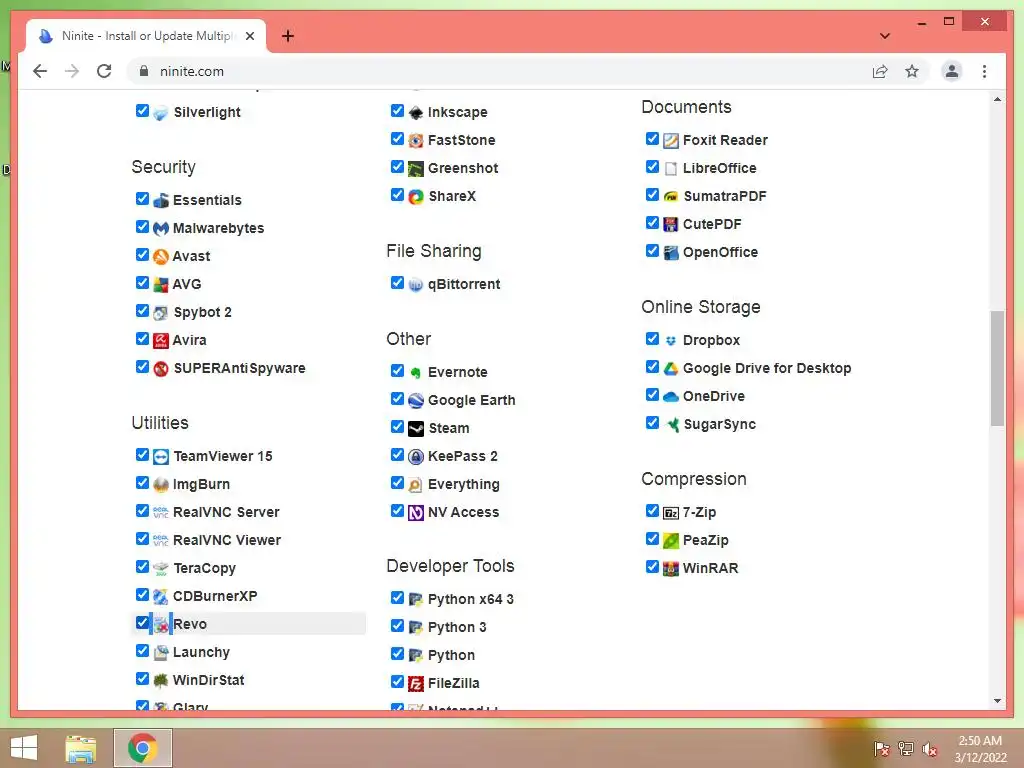
Task: Click the Google Earth globe icon
Action: point(416,400)
